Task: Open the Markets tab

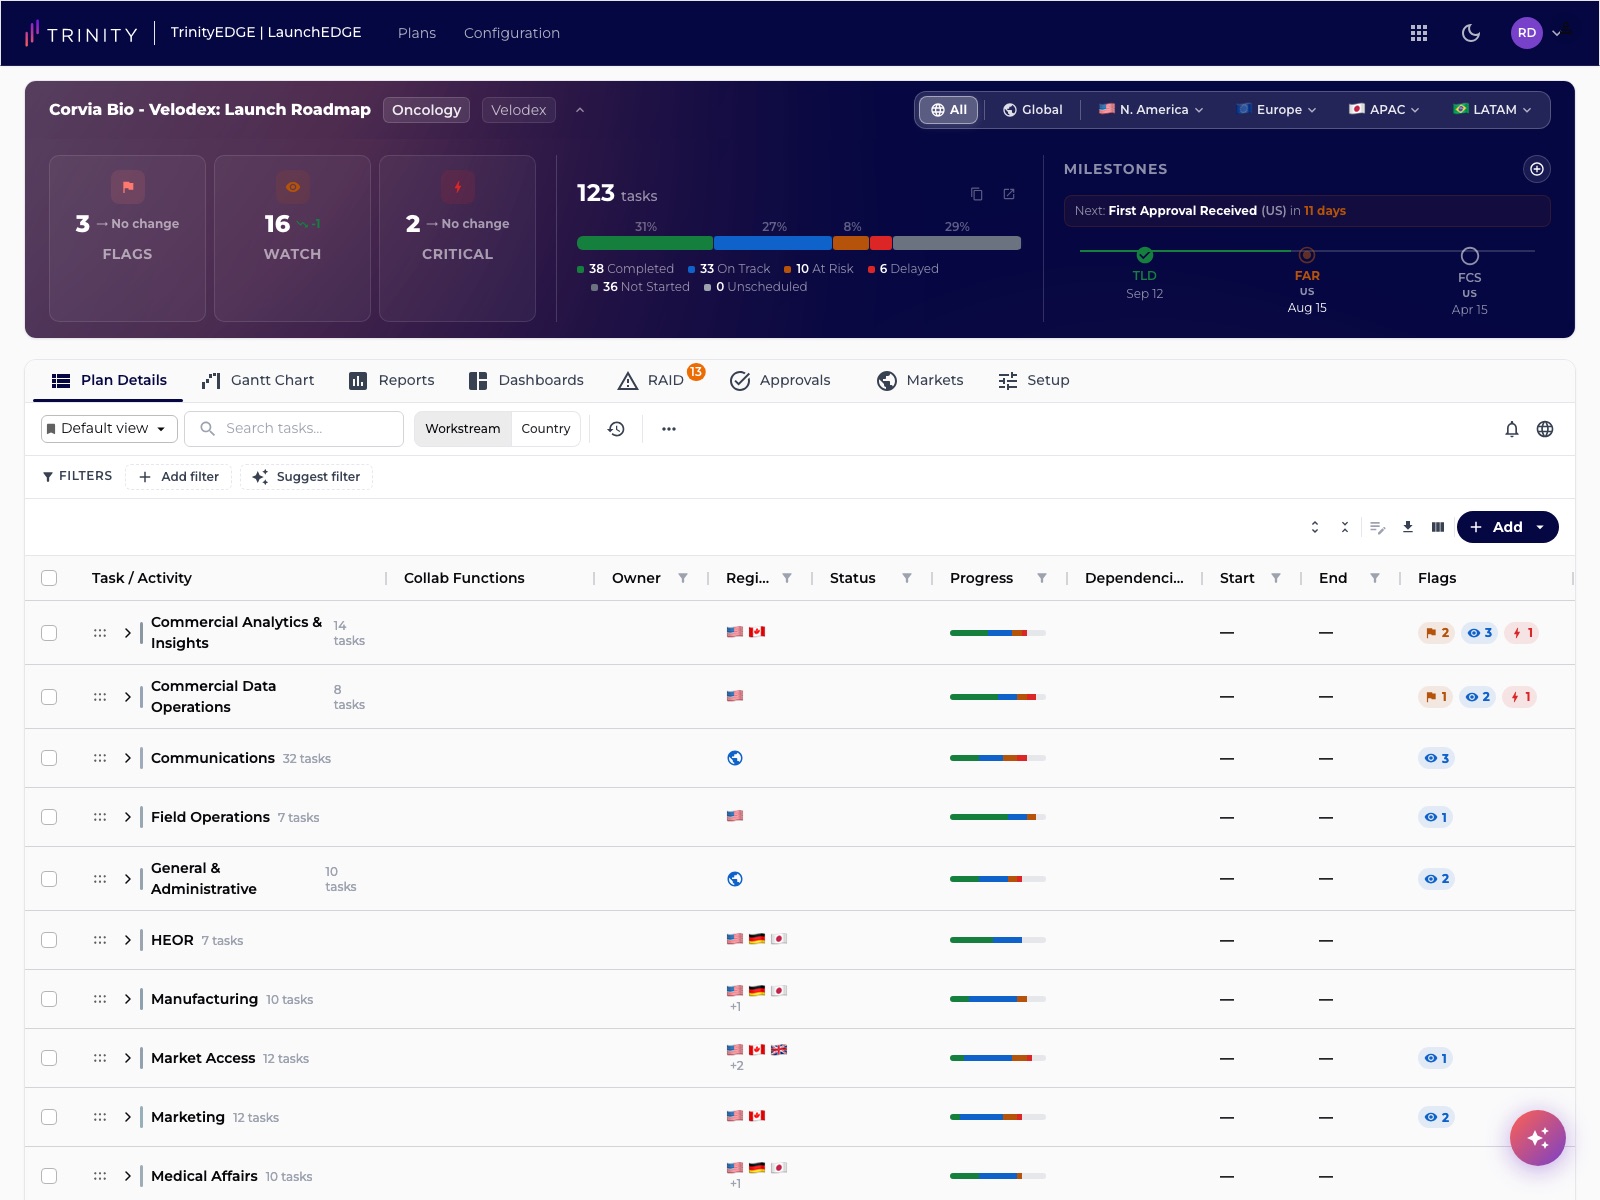Action: click(x=920, y=380)
